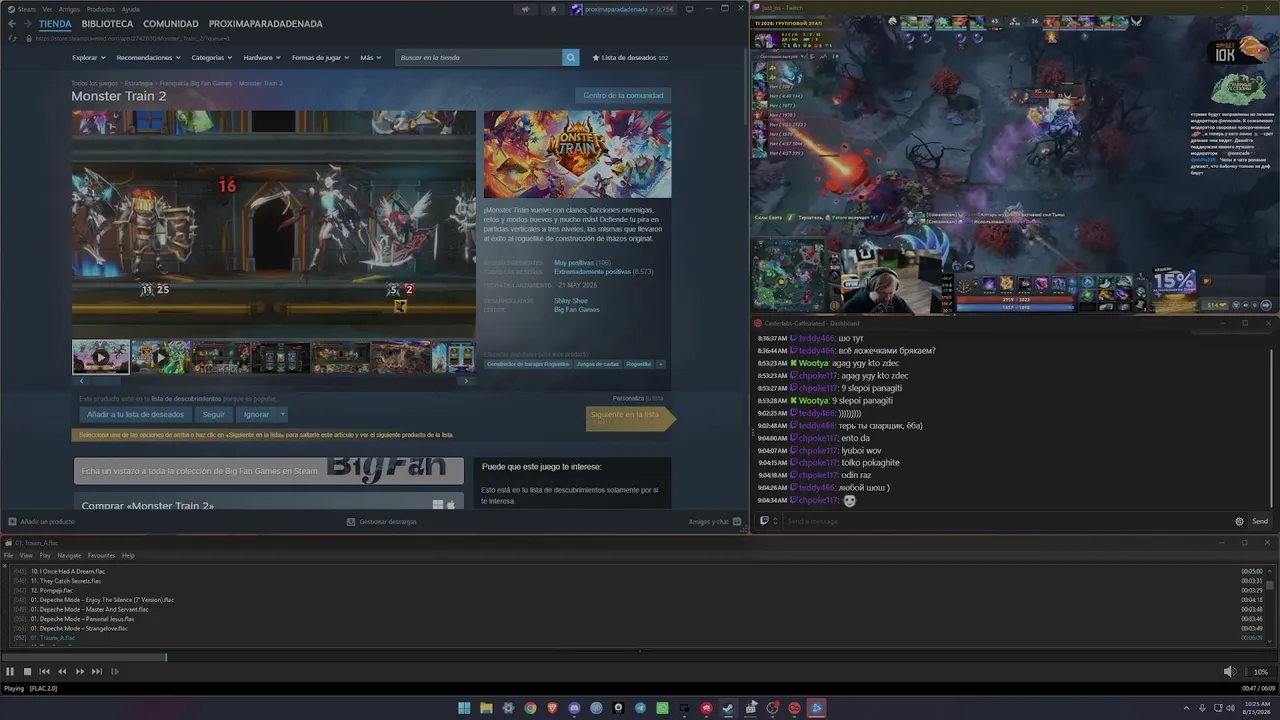
Task: Expand the Categorías dropdown
Action: (x=211, y=58)
